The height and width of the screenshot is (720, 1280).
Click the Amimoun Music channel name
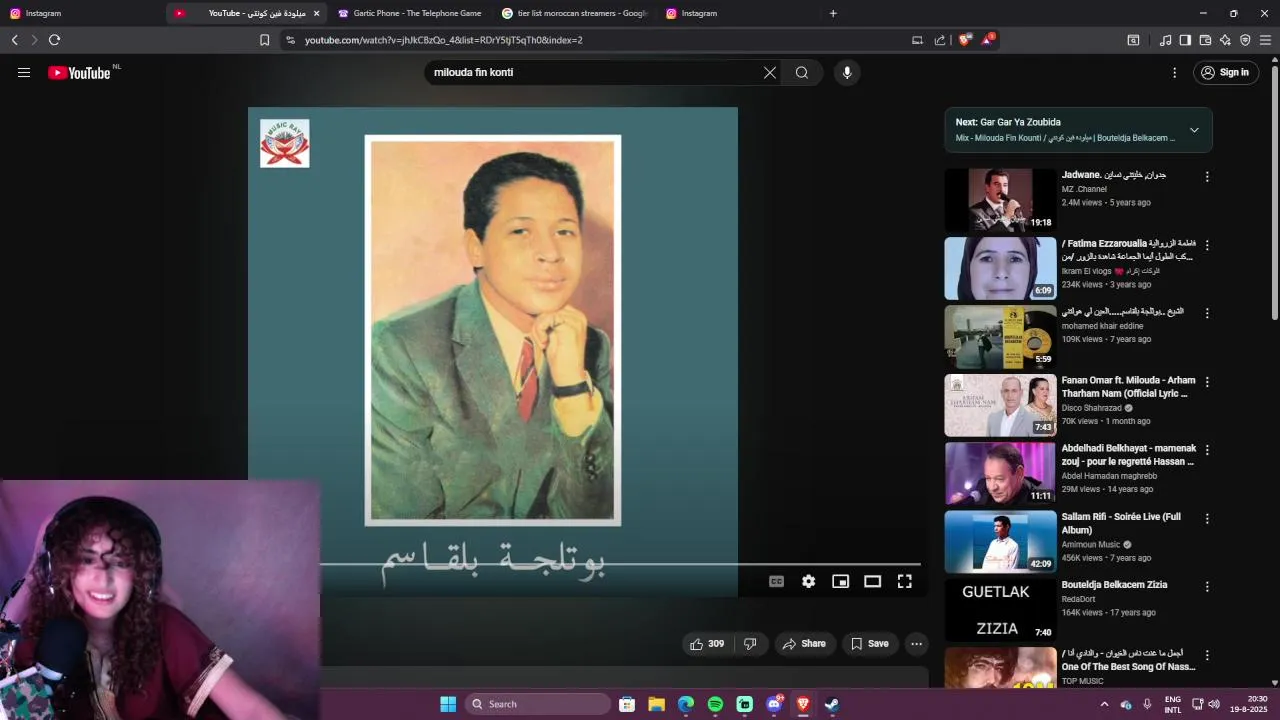[x=1091, y=545]
